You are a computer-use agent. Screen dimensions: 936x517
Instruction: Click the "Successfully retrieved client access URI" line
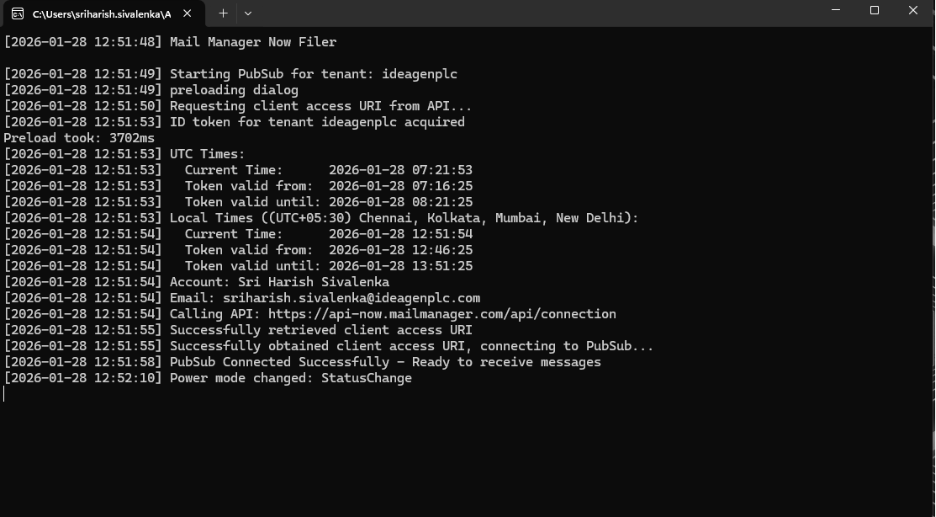320,330
